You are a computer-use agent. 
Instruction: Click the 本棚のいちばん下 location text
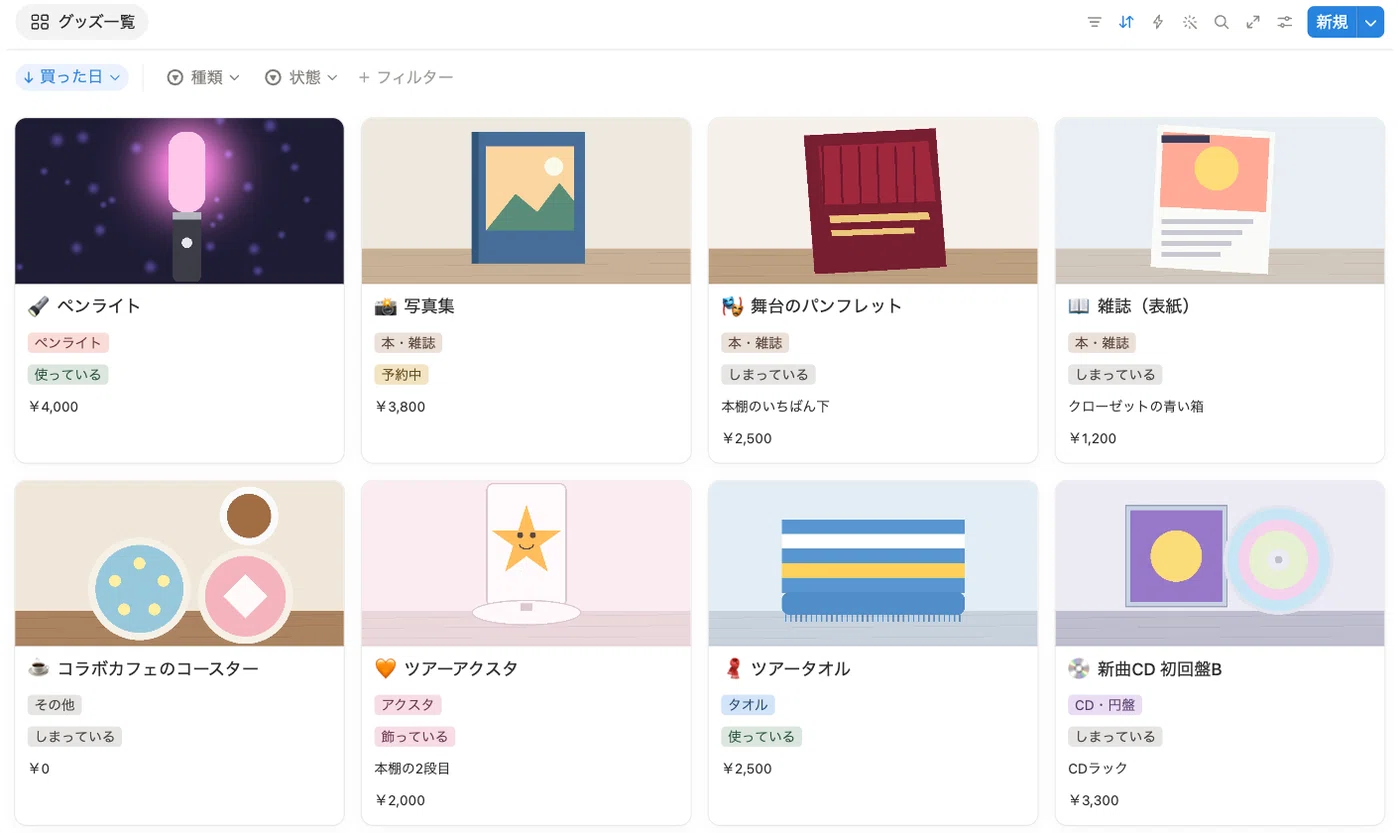775,406
